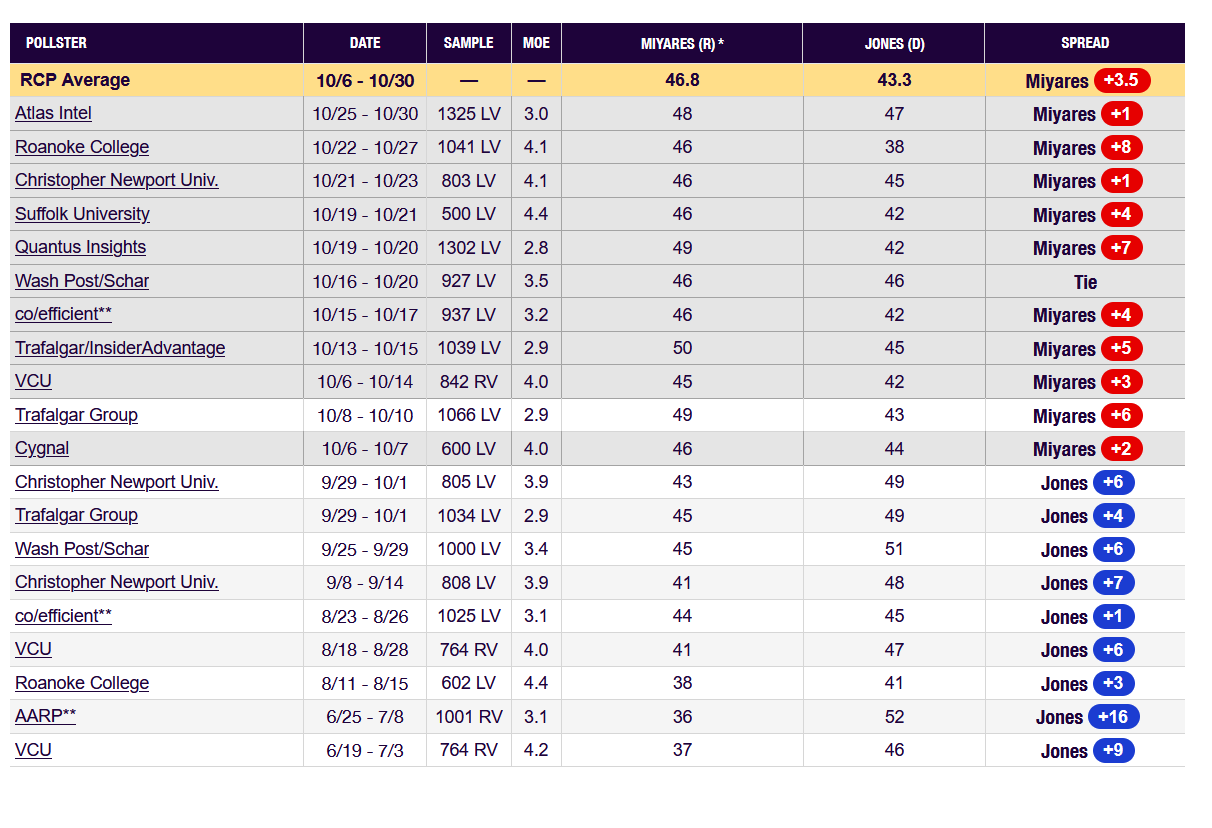Click the Cygnal pollster link

[x=42, y=449]
